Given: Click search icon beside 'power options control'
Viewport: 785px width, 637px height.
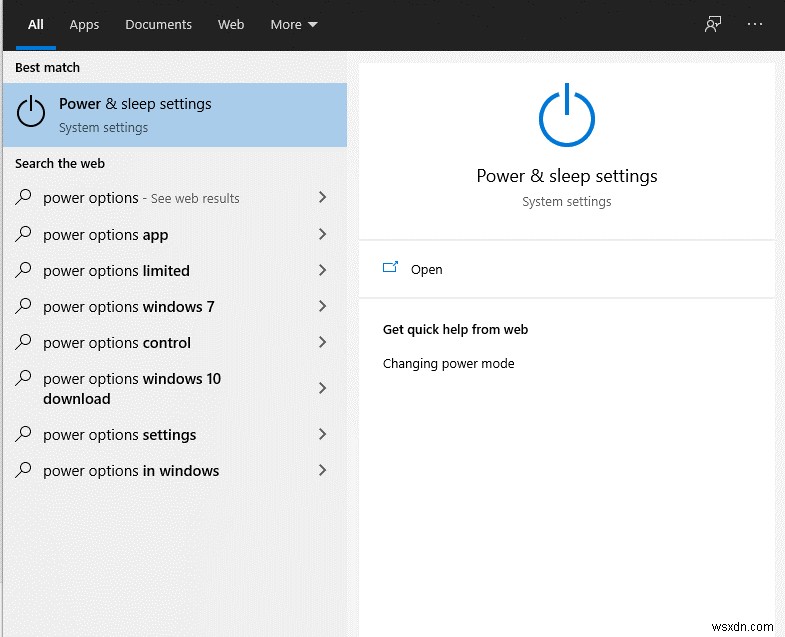Looking at the screenshot, I should pyautogui.click(x=23, y=342).
